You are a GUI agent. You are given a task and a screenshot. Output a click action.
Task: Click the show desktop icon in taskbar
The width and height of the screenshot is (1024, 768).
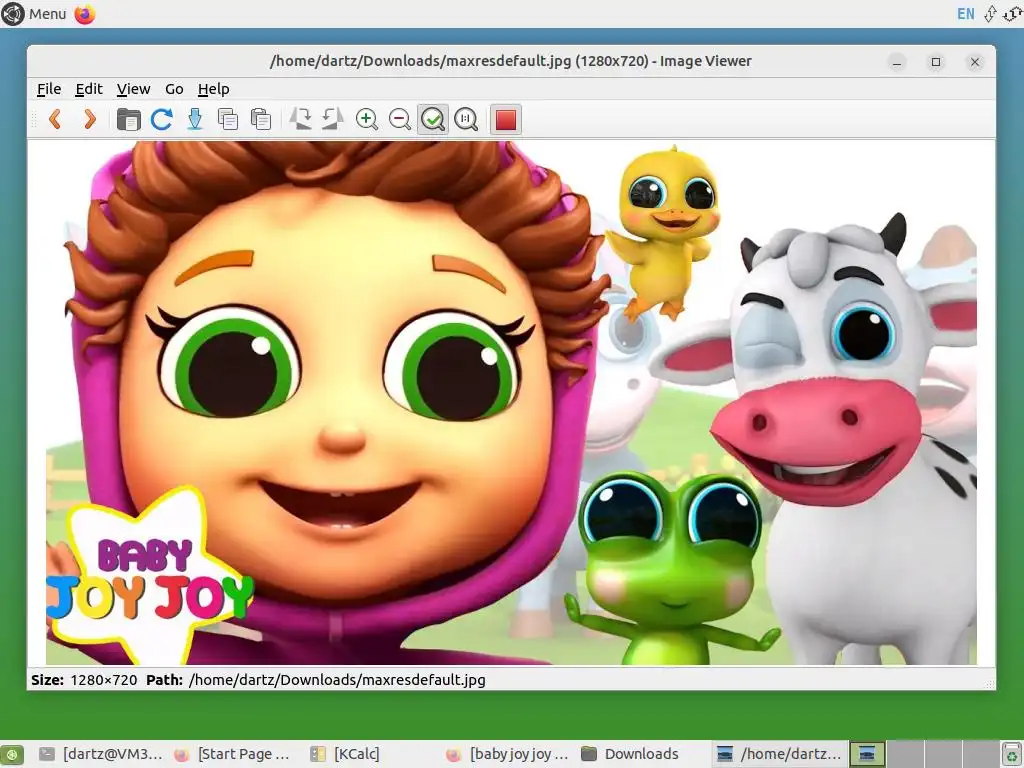pos(12,754)
